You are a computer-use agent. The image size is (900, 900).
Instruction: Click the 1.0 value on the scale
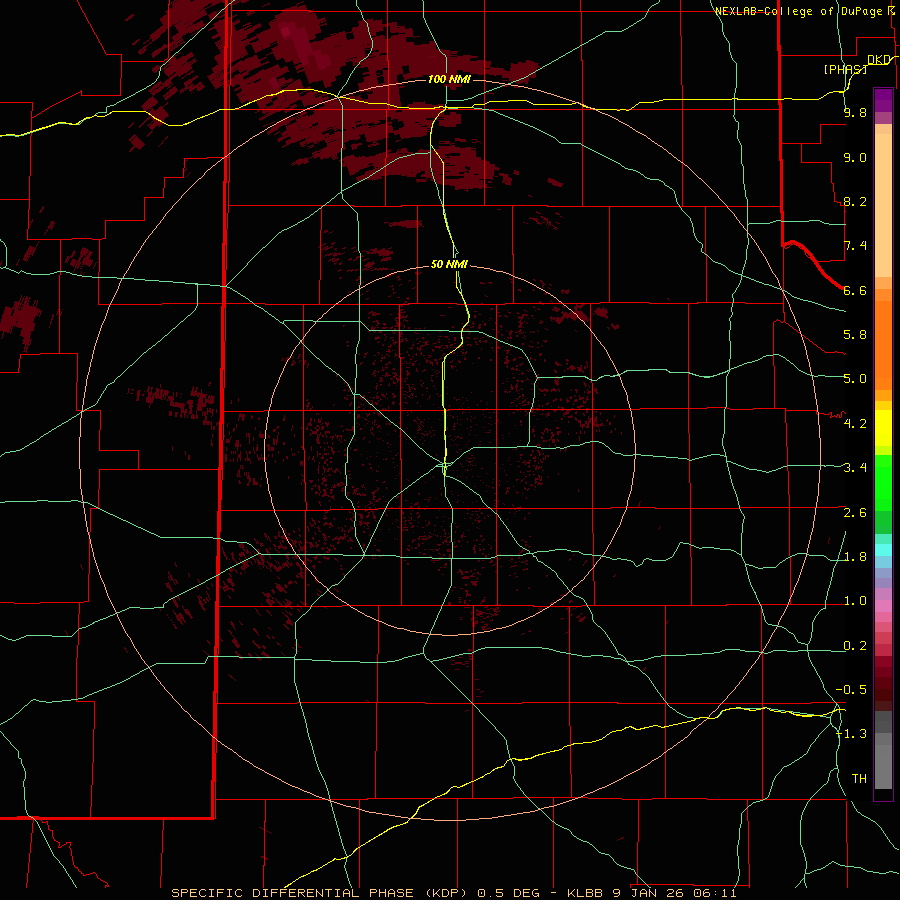(855, 600)
